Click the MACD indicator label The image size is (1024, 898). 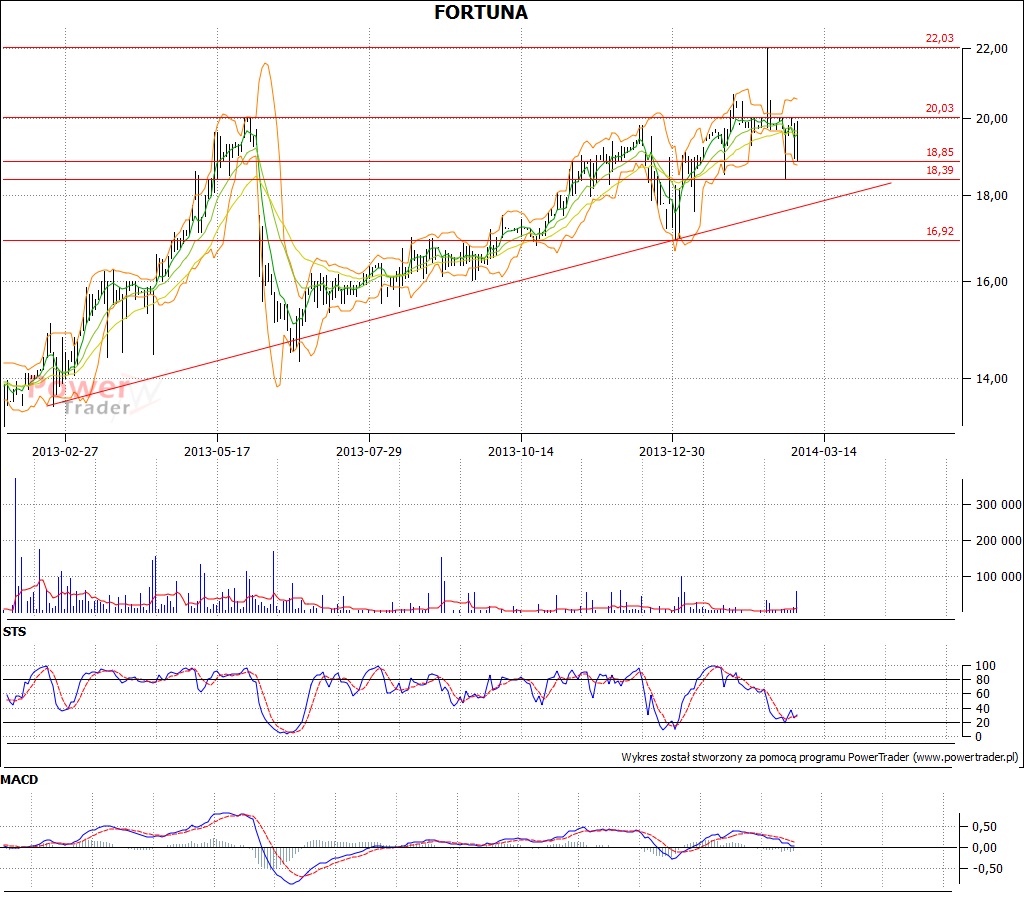(20, 780)
